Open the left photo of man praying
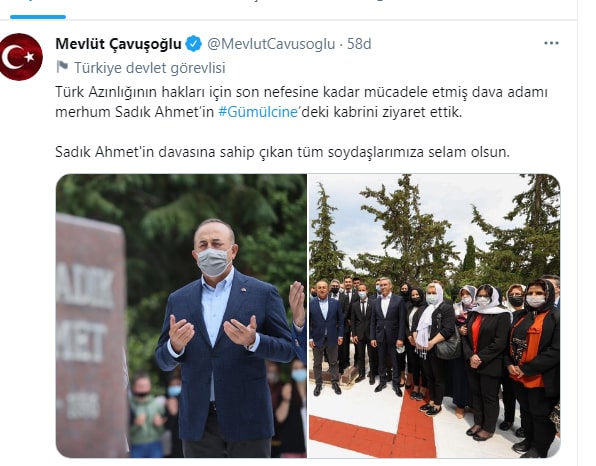Viewport: 596px width, 466px height. tap(181, 316)
